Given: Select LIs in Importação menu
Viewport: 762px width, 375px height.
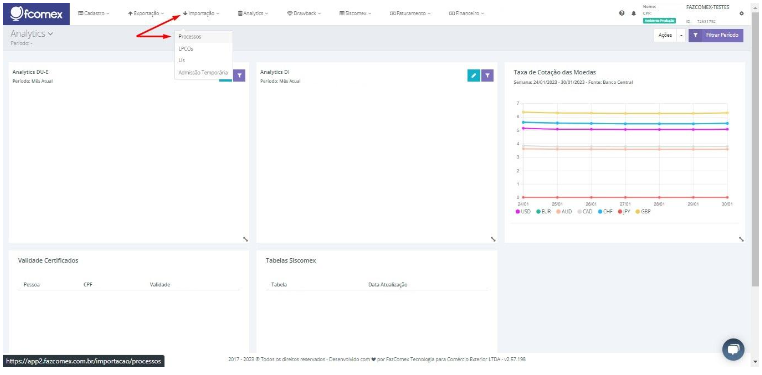Looking at the screenshot, I should pos(204,60).
